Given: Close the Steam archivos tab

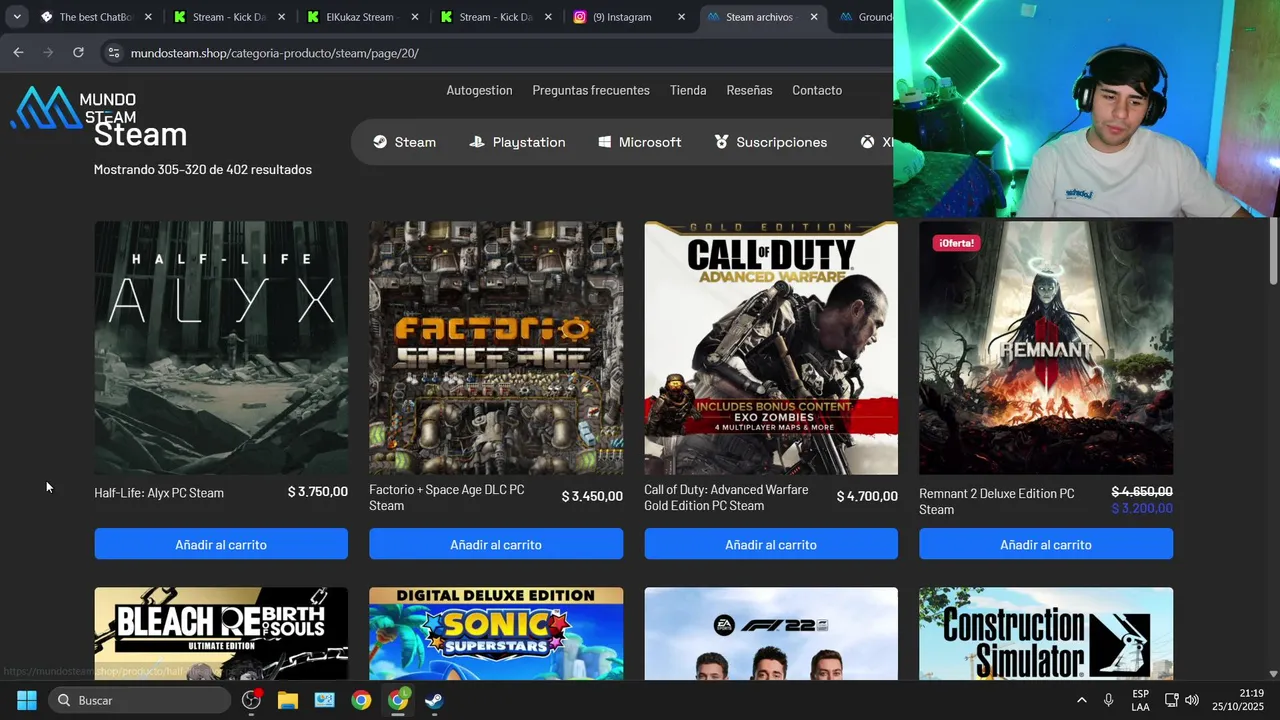Looking at the screenshot, I should click(814, 17).
